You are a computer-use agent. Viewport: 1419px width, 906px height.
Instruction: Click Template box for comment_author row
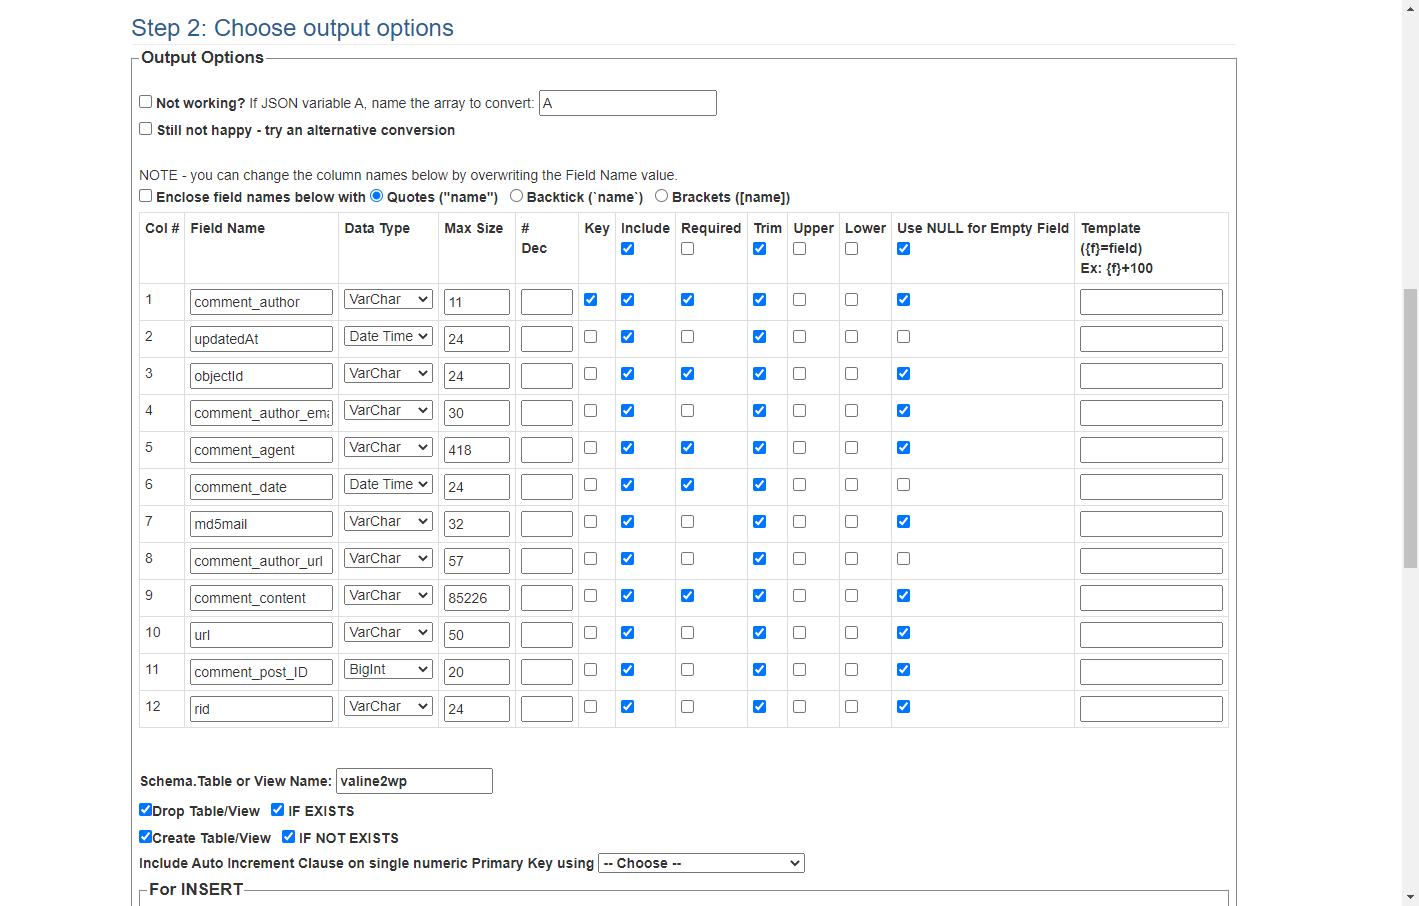(x=1151, y=302)
